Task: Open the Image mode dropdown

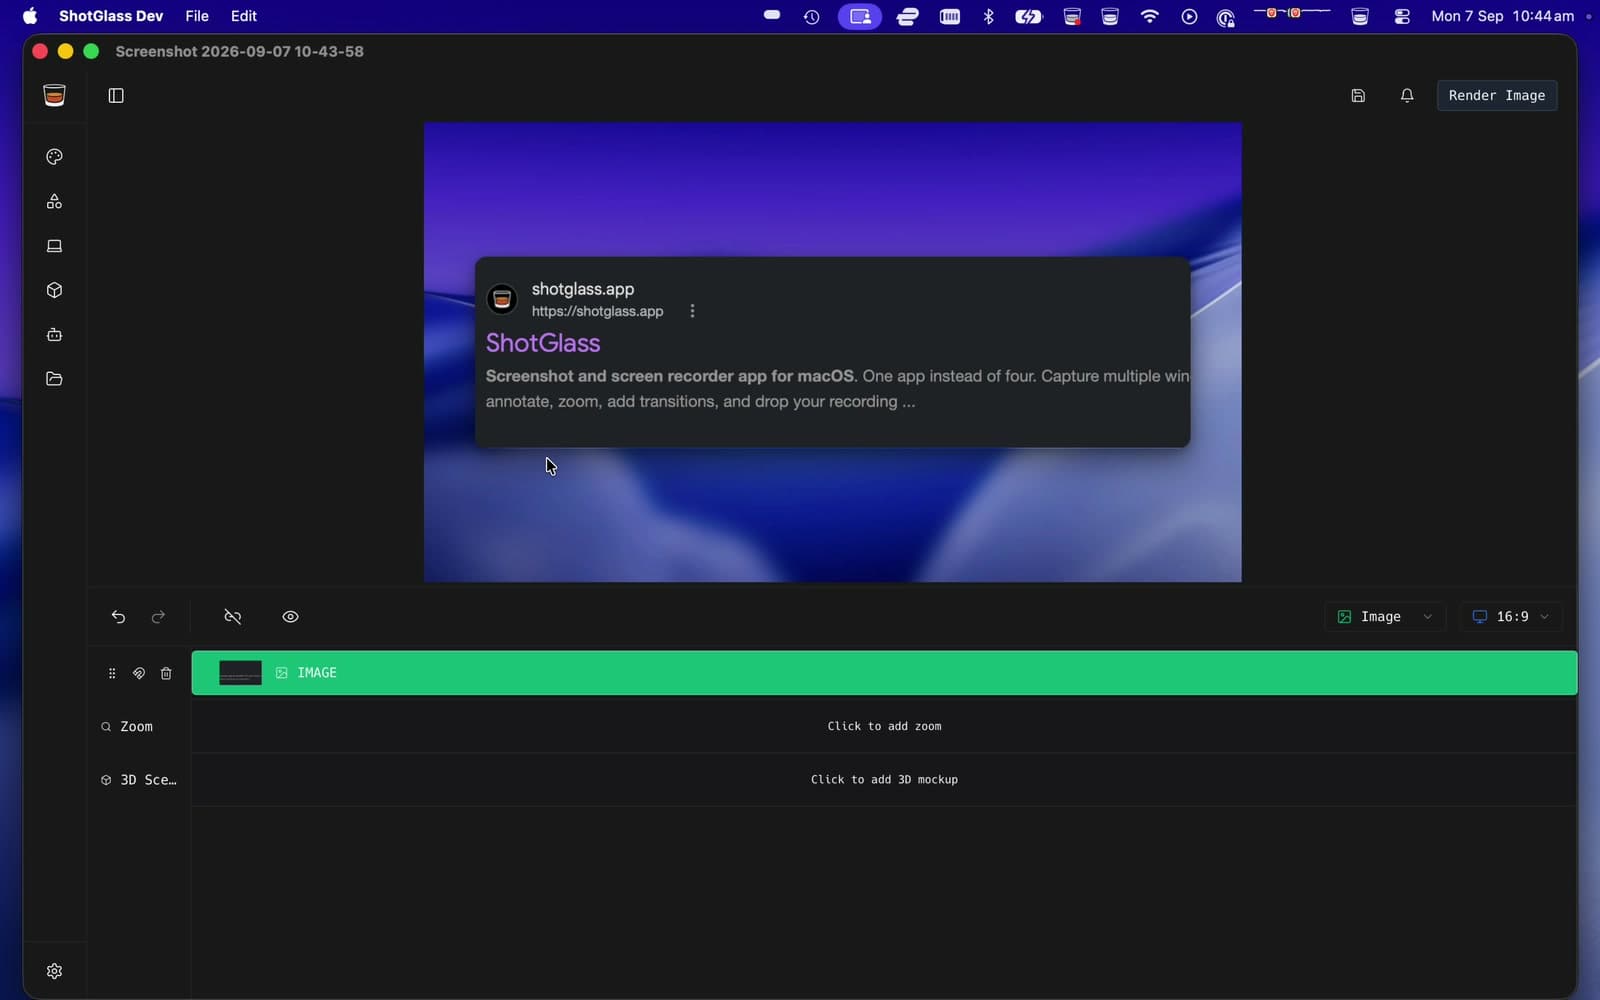Action: point(1385,617)
